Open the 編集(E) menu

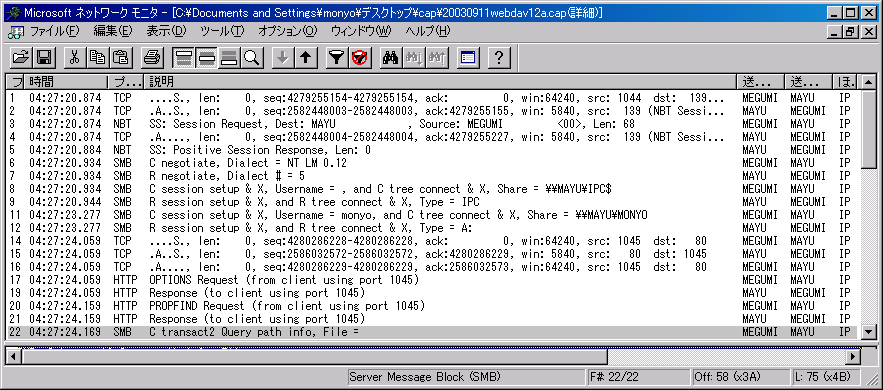tap(113, 32)
